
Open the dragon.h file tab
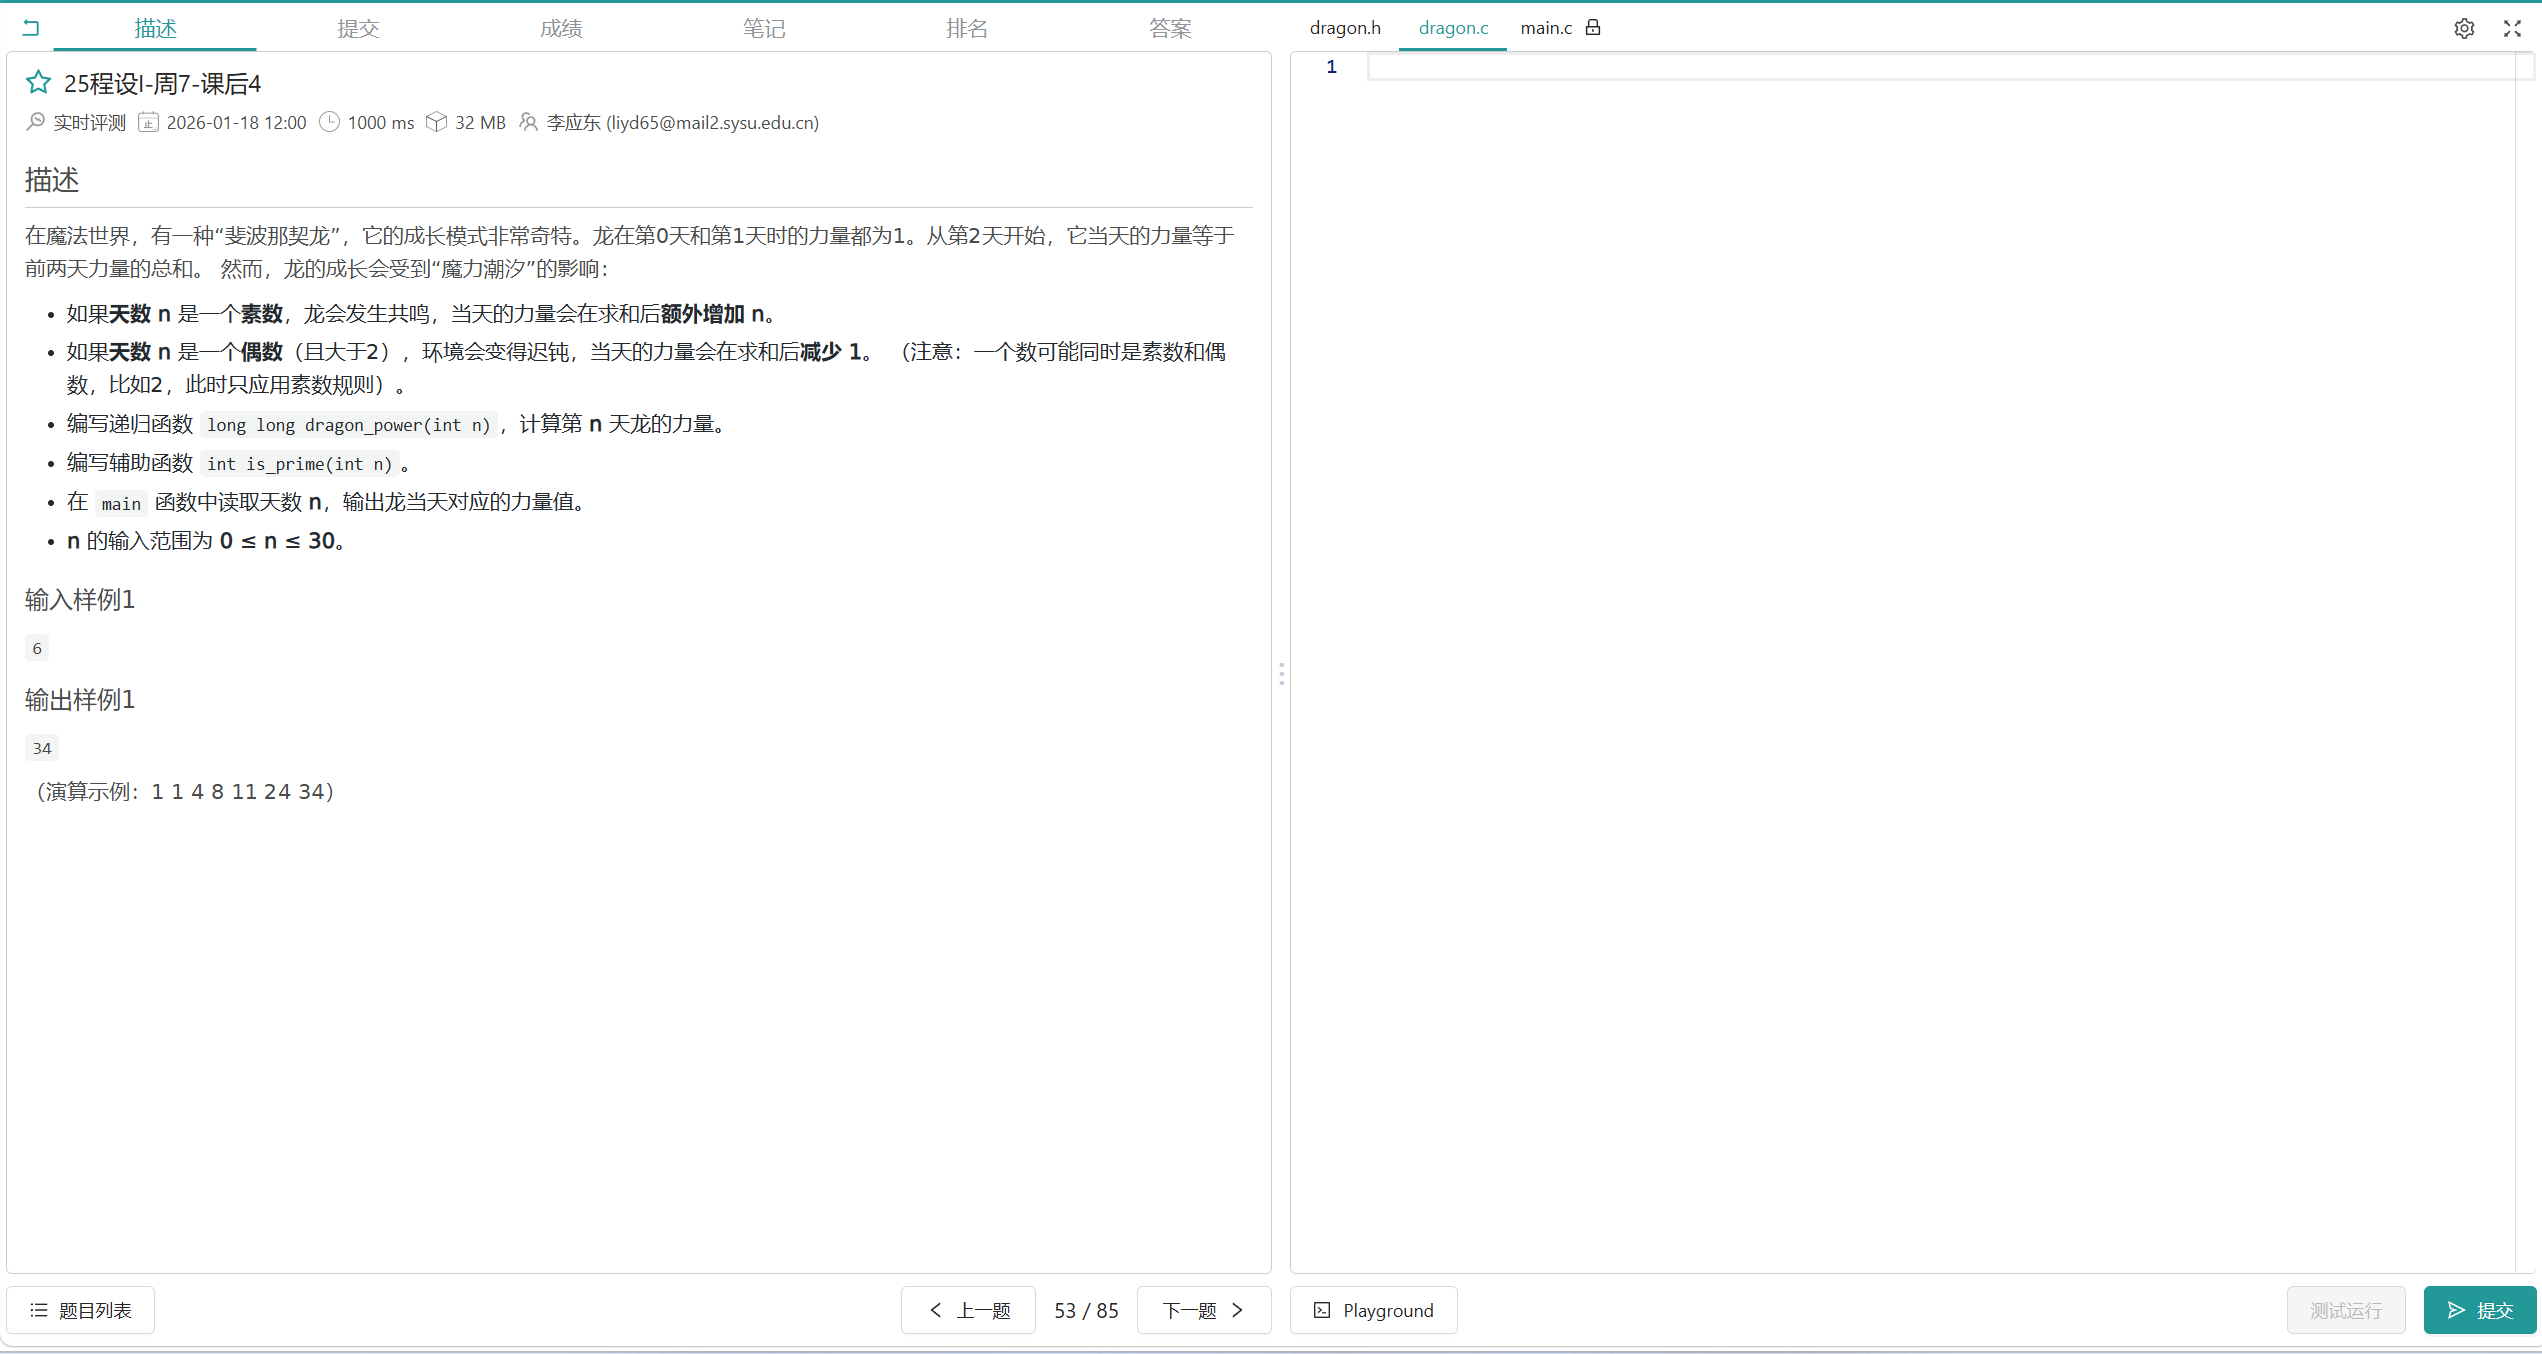[1345, 28]
